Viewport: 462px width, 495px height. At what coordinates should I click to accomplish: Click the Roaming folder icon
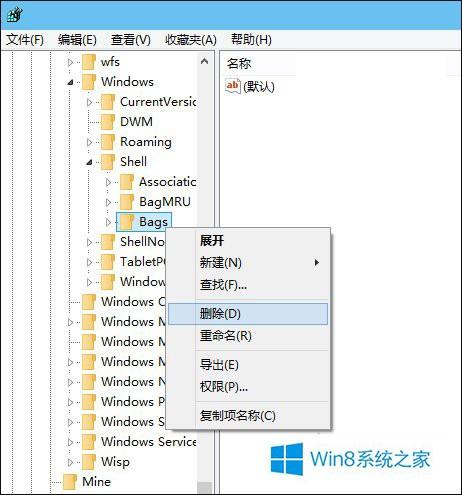click(108, 142)
